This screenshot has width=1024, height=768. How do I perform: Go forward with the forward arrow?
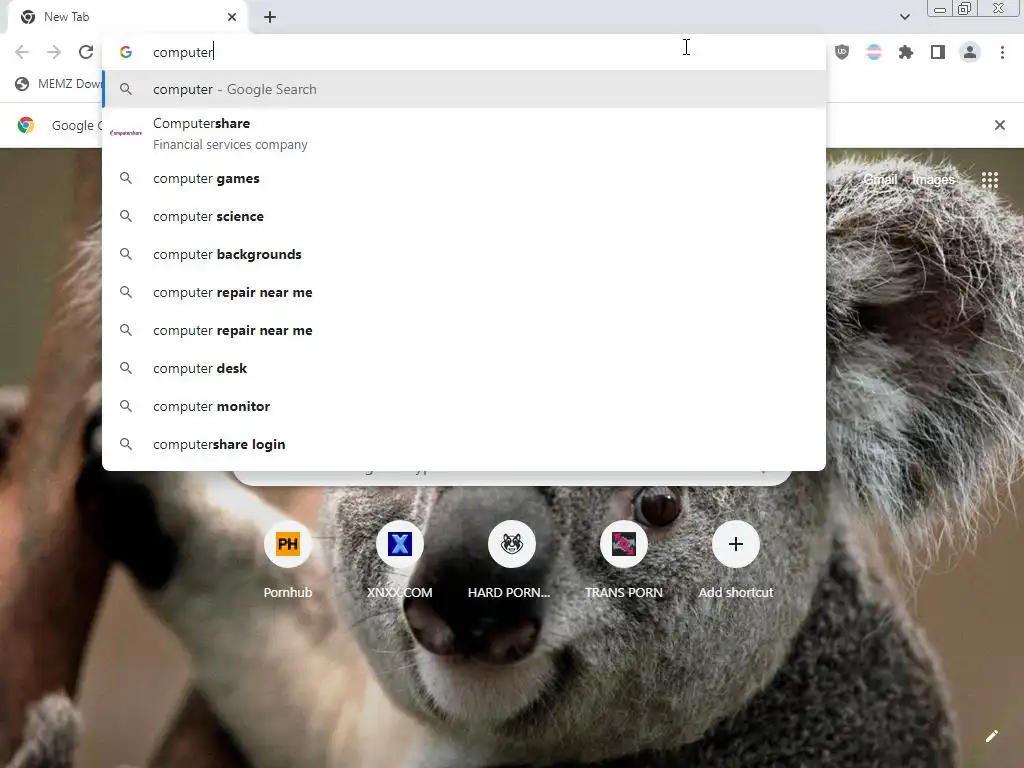(x=54, y=52)
